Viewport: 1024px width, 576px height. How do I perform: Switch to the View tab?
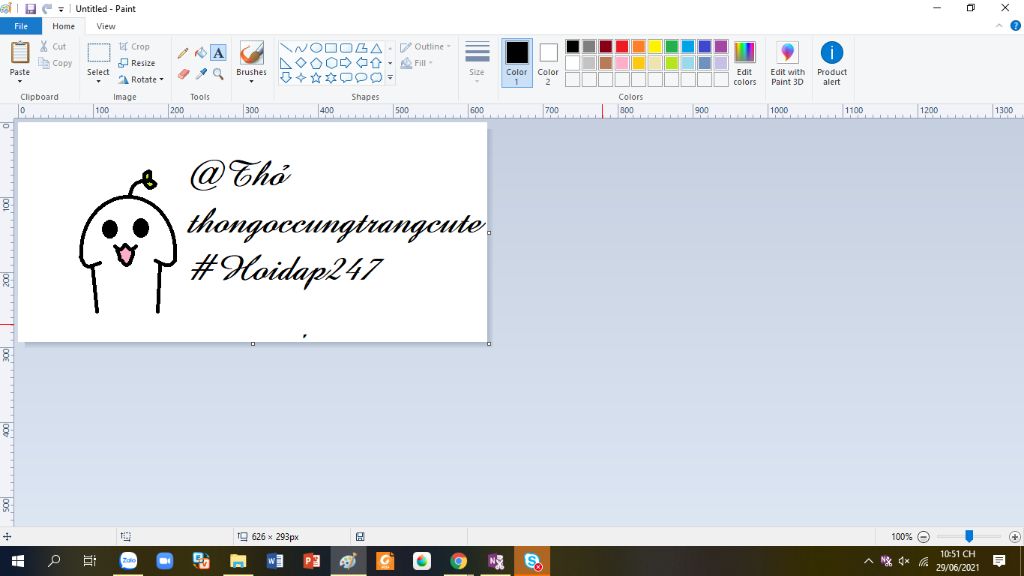(x=106, y=26)
